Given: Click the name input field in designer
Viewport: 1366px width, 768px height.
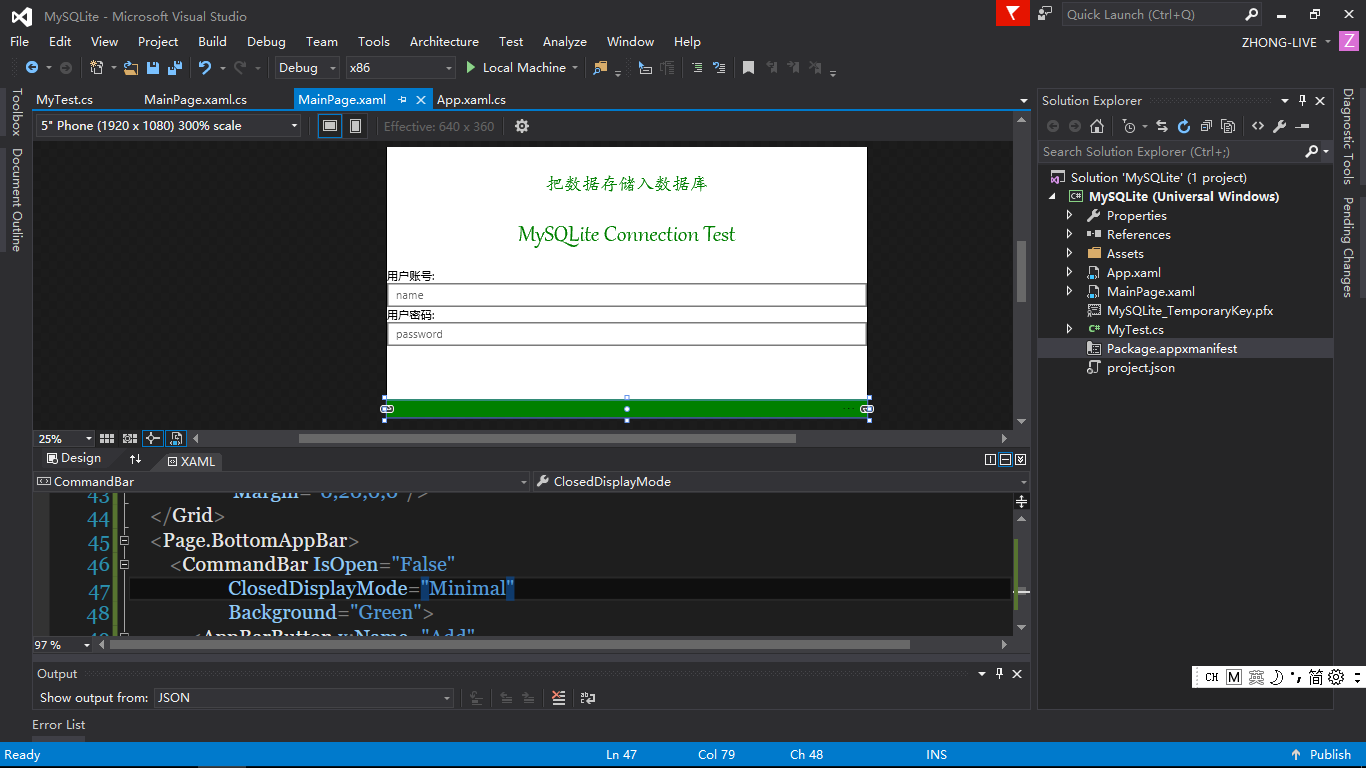Looking at the screenshot, I should pyautogui.click(x=626, y=295).
